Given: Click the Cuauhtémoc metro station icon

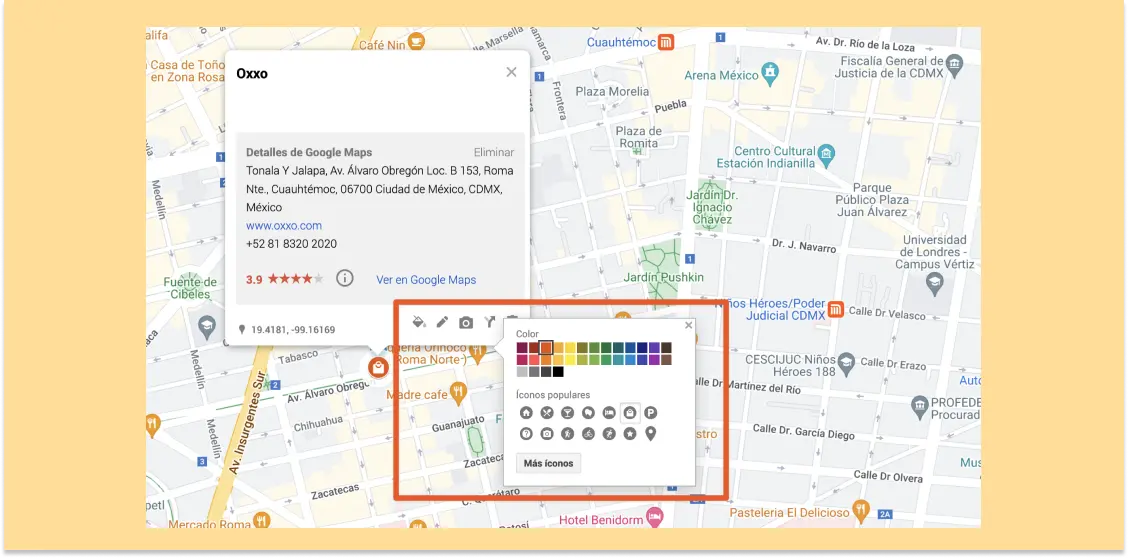Looking at the screenshot, I should (668, 42).
